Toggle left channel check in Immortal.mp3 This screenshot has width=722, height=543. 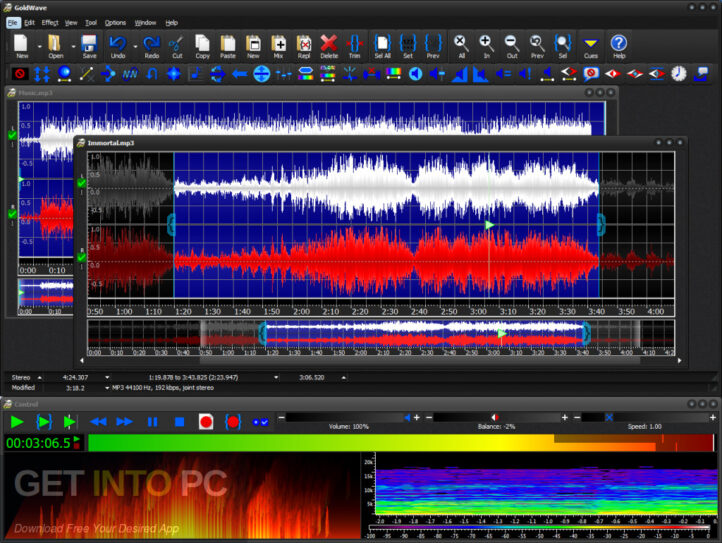click(x=82, y=183)
